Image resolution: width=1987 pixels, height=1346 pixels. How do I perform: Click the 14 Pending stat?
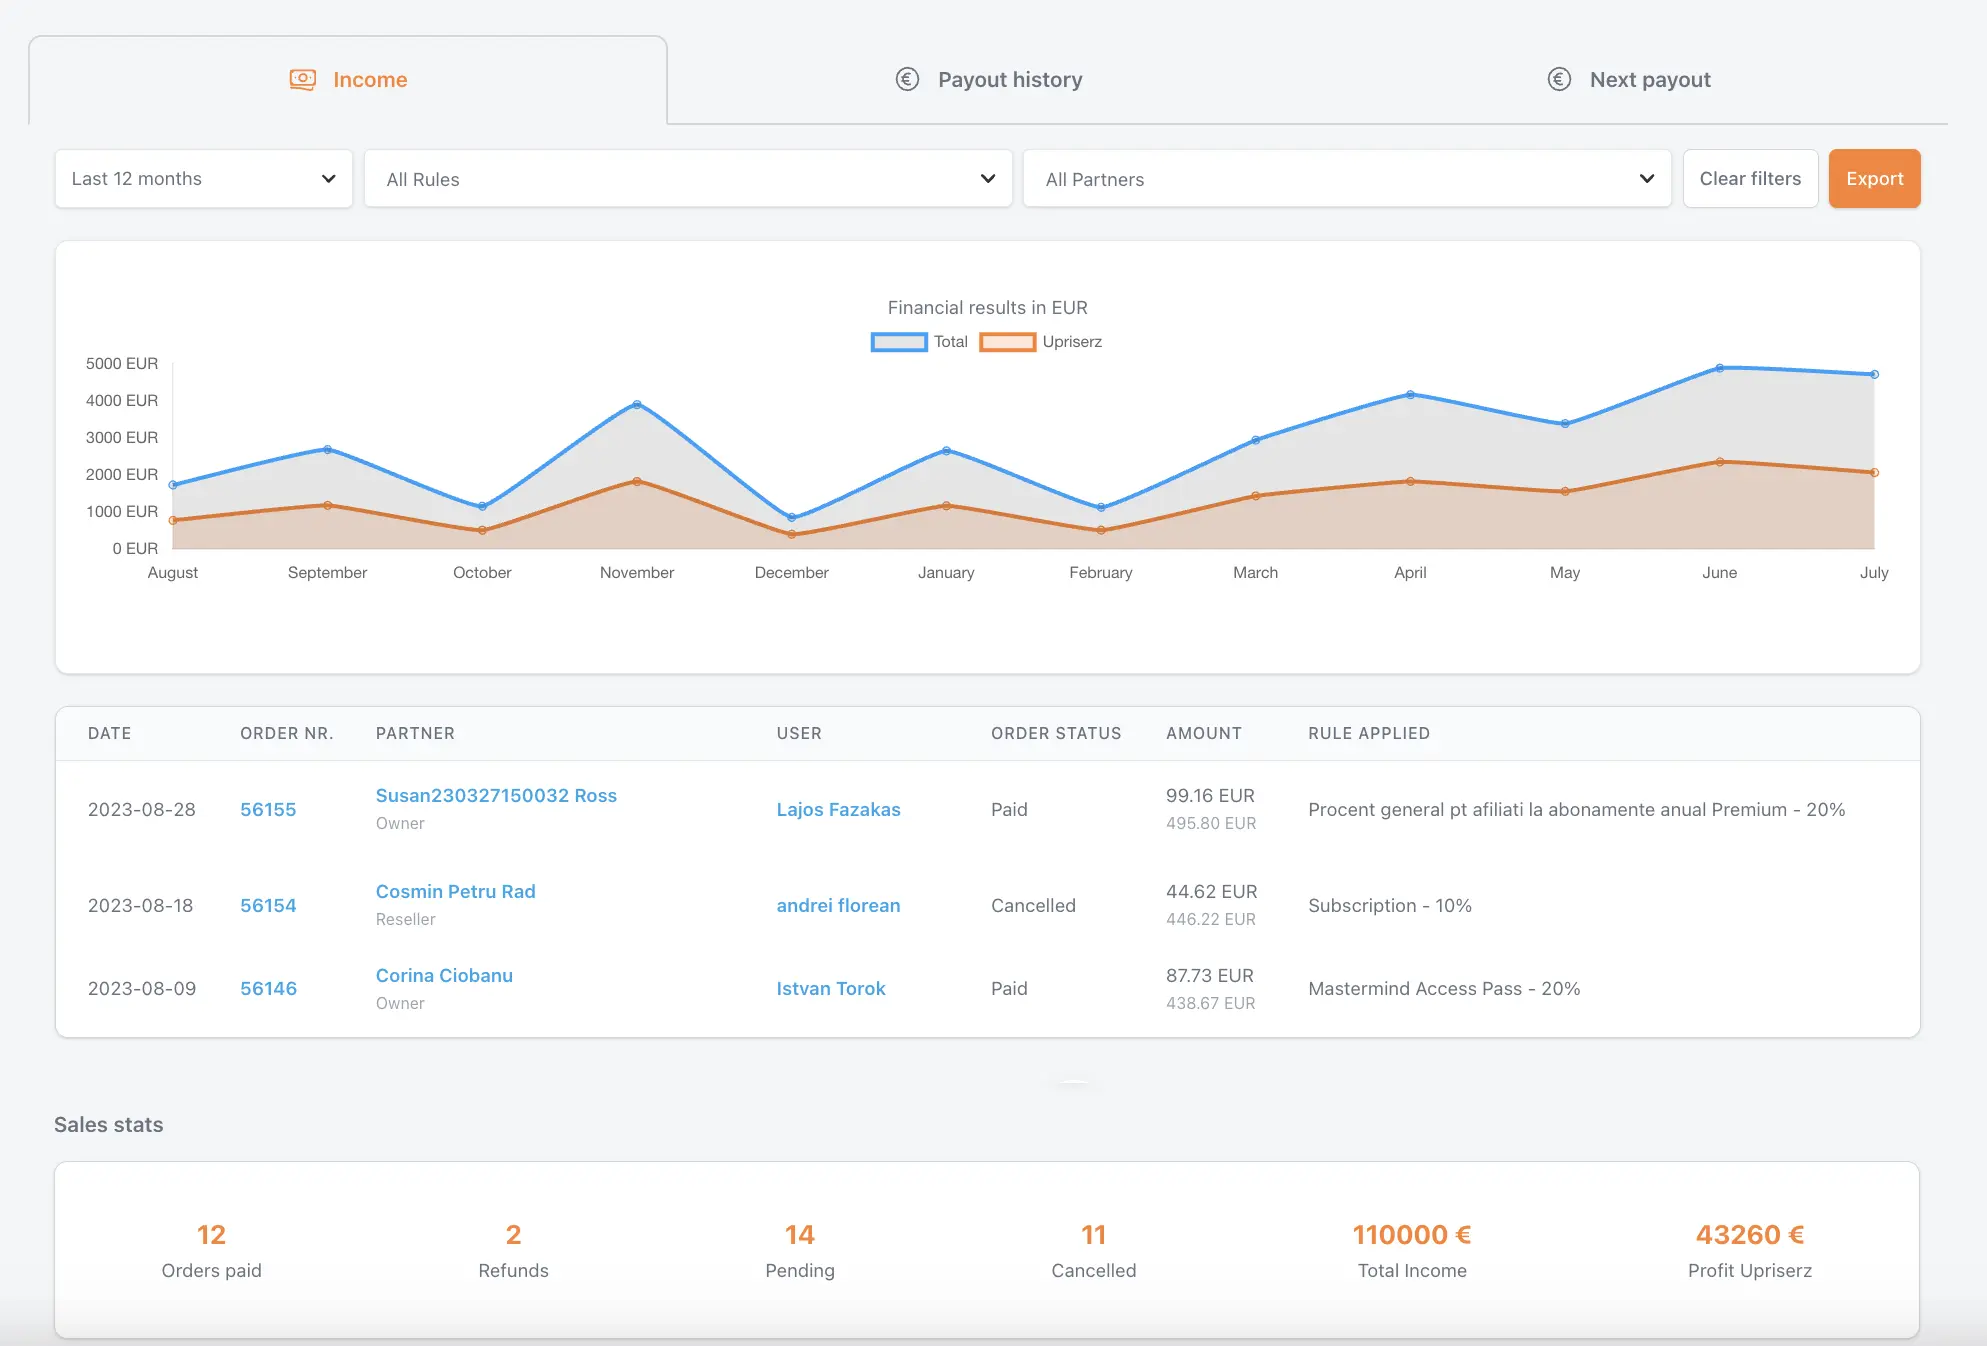(800, 1250)
